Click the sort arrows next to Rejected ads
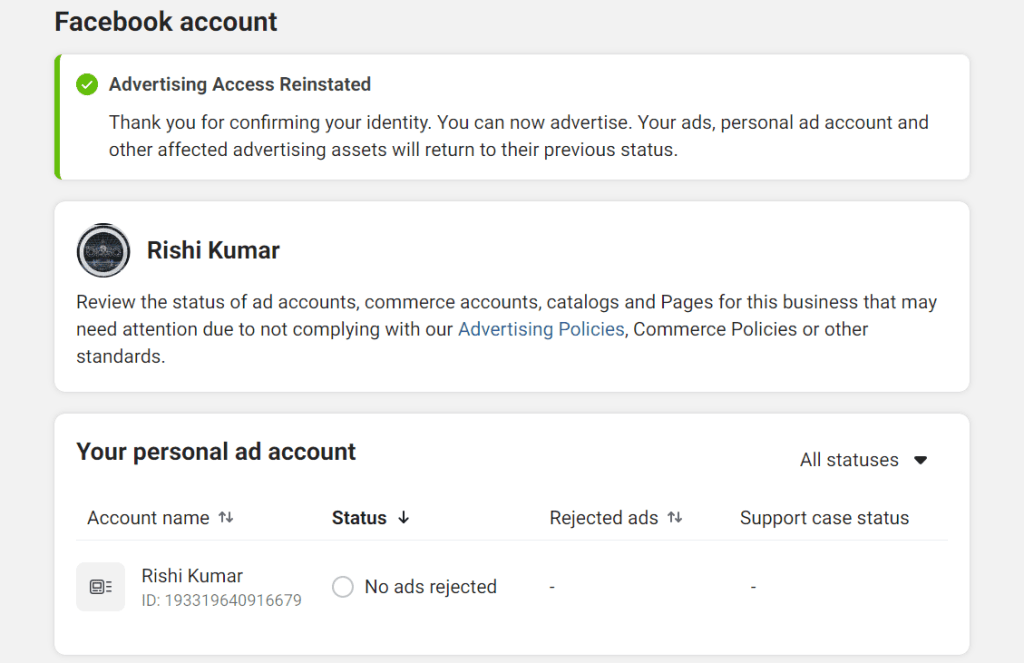This screenshot has width=1024, height=663. 675,517
